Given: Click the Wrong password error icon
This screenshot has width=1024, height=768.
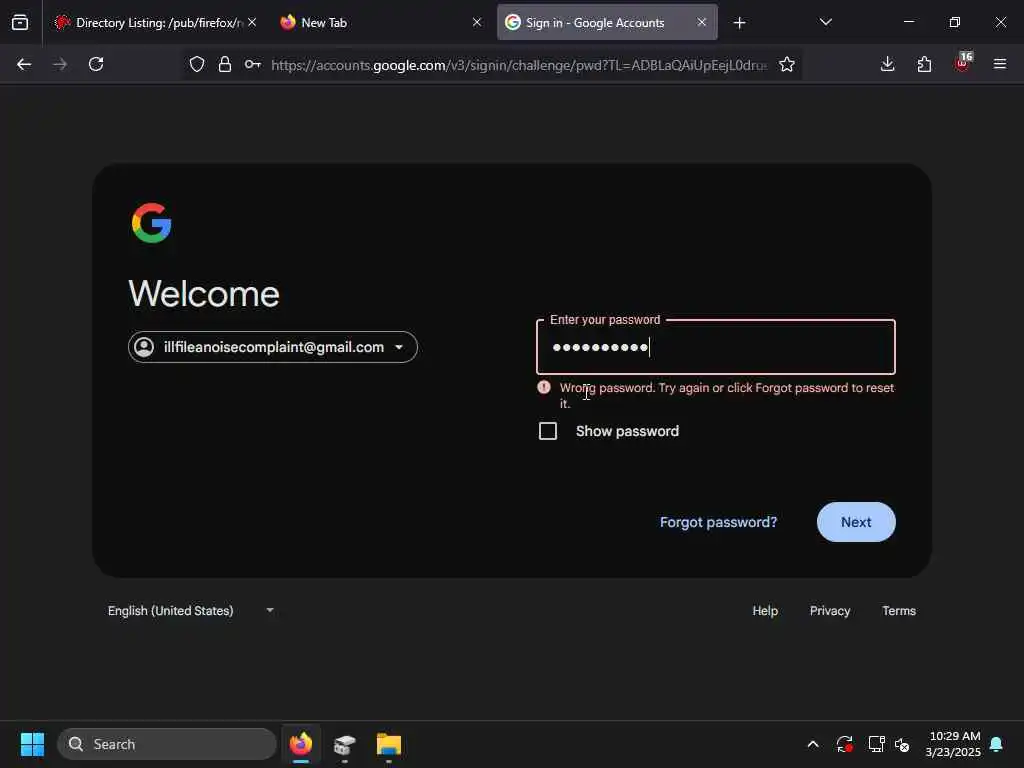Looking at the screenshot, I should coord(543,387).
